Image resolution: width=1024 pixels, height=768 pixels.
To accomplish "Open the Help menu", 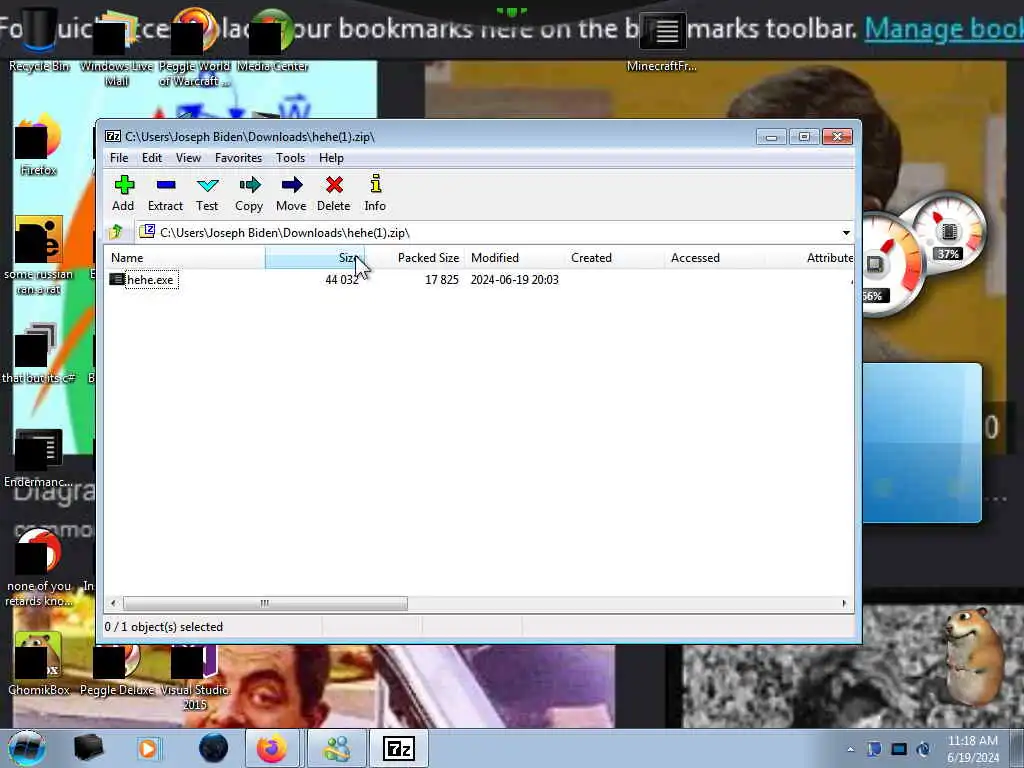I will [x=331, y=158].
